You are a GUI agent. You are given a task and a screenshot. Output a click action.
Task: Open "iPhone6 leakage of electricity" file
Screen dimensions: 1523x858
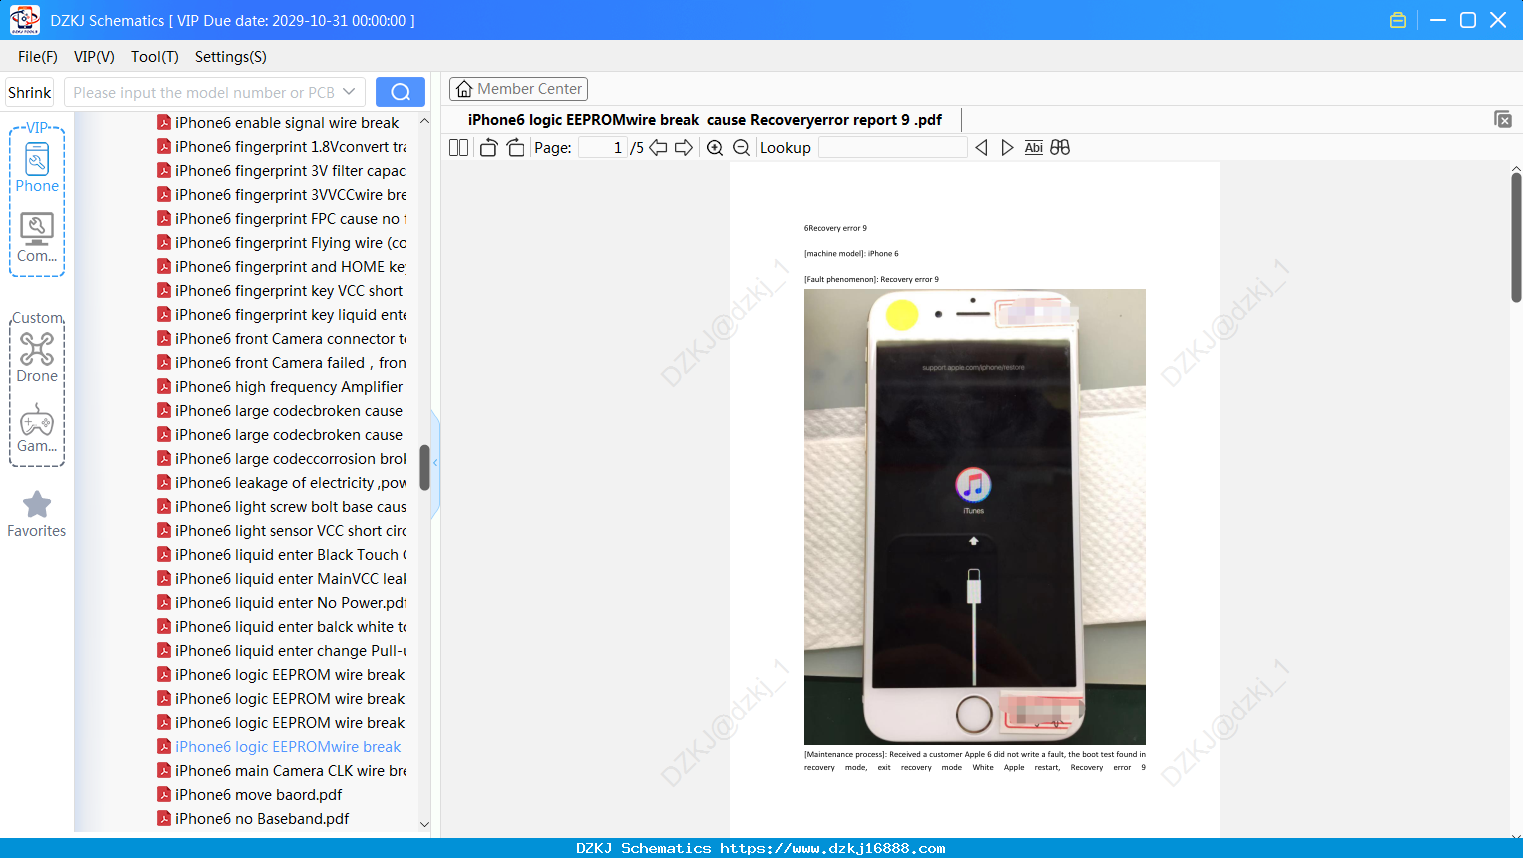[282, 483]
